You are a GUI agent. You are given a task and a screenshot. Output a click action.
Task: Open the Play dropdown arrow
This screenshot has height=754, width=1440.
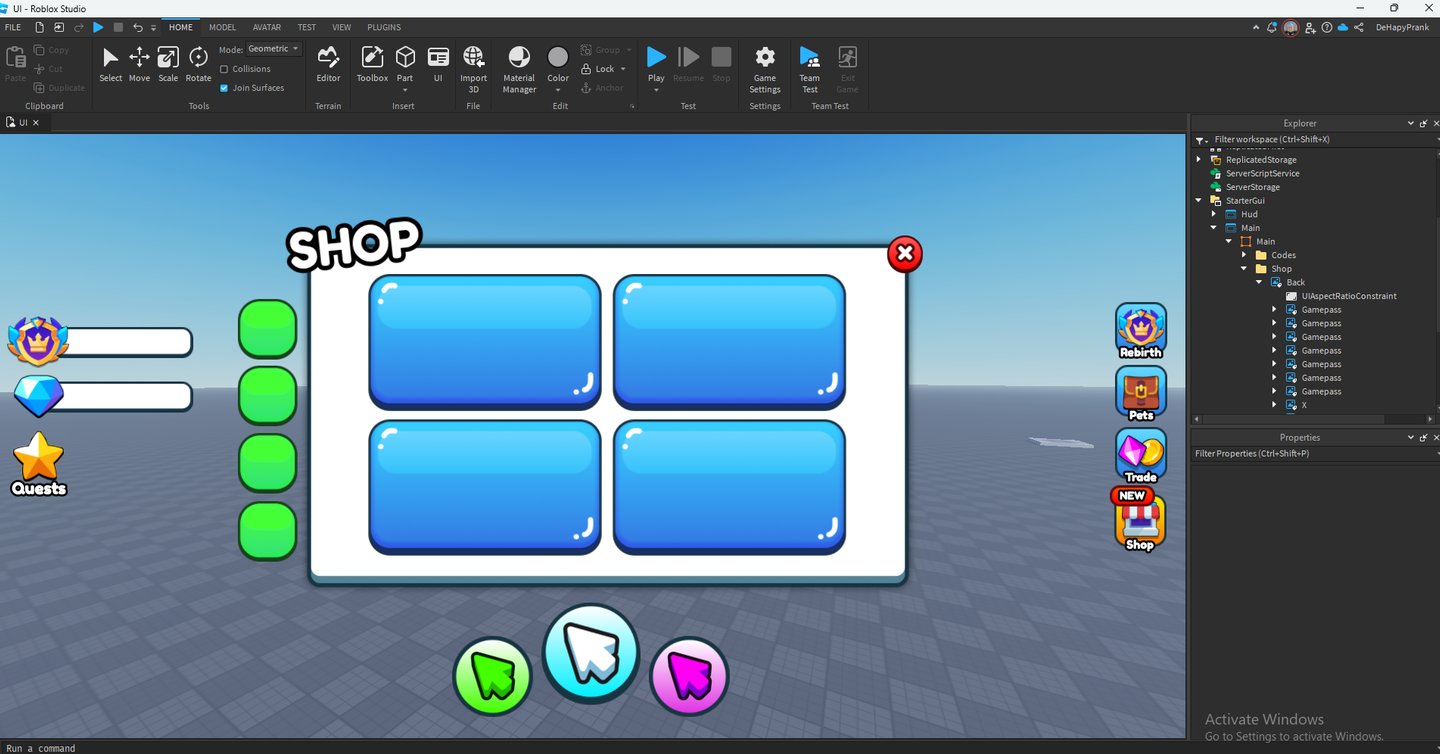[x=656, y=90]
